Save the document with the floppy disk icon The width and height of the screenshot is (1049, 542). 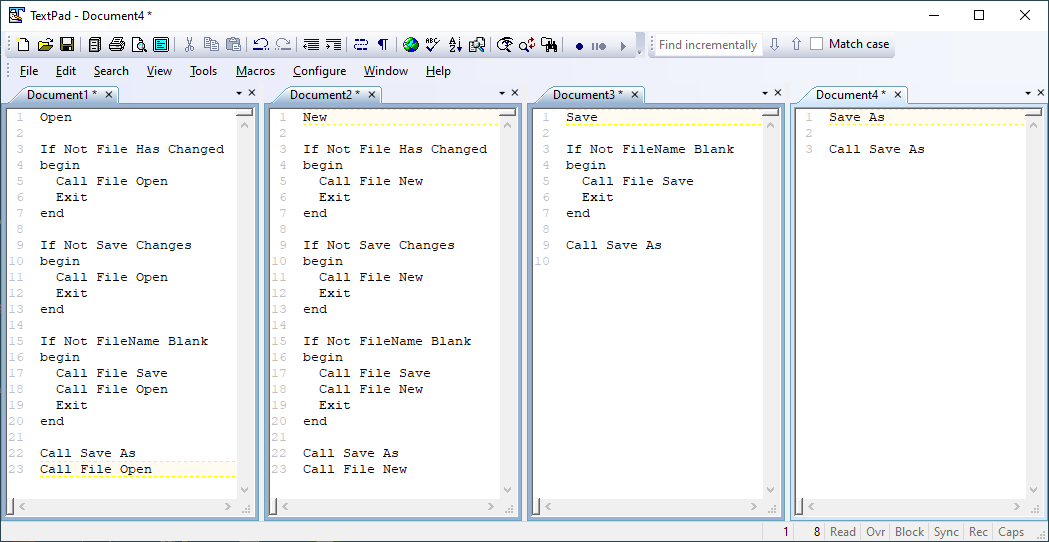click(x=67, y=45)
